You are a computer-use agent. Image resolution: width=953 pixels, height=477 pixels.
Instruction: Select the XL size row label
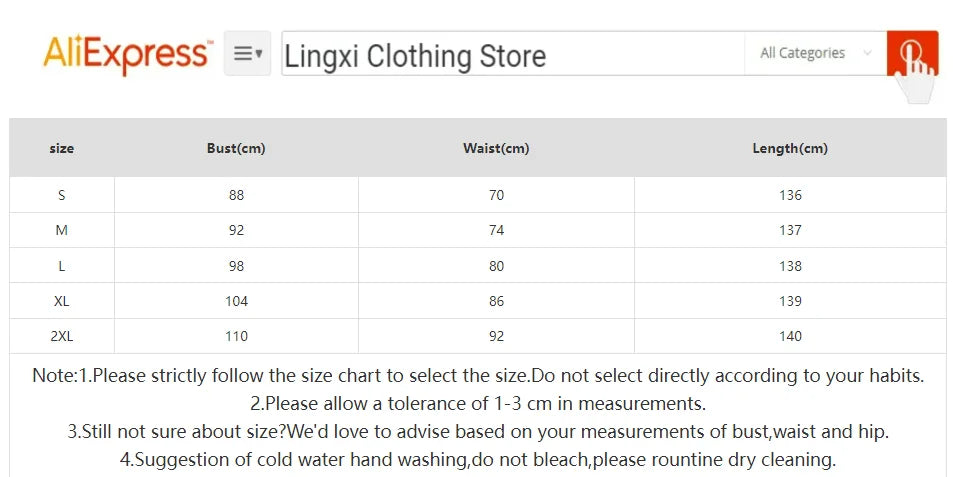coord(62,301)
